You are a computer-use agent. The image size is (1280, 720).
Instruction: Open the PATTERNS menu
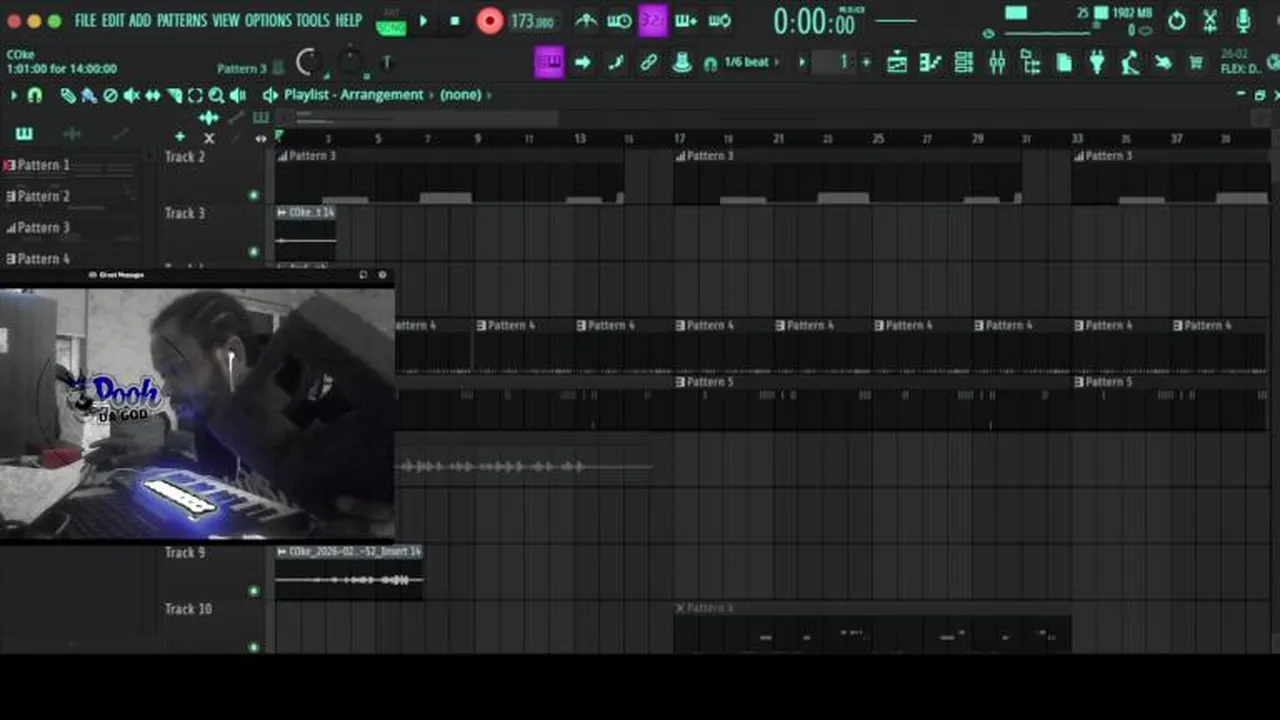[182, 20]
